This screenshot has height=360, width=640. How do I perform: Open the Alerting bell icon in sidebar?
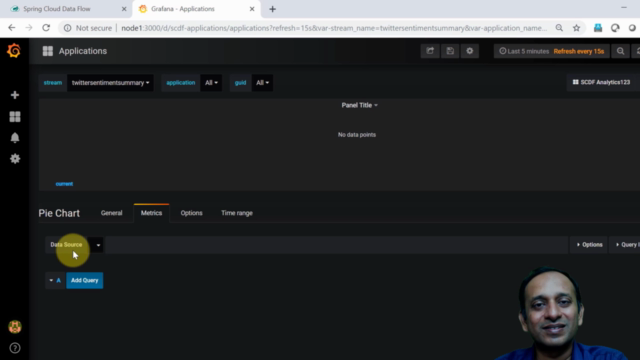tap(15, 138)
